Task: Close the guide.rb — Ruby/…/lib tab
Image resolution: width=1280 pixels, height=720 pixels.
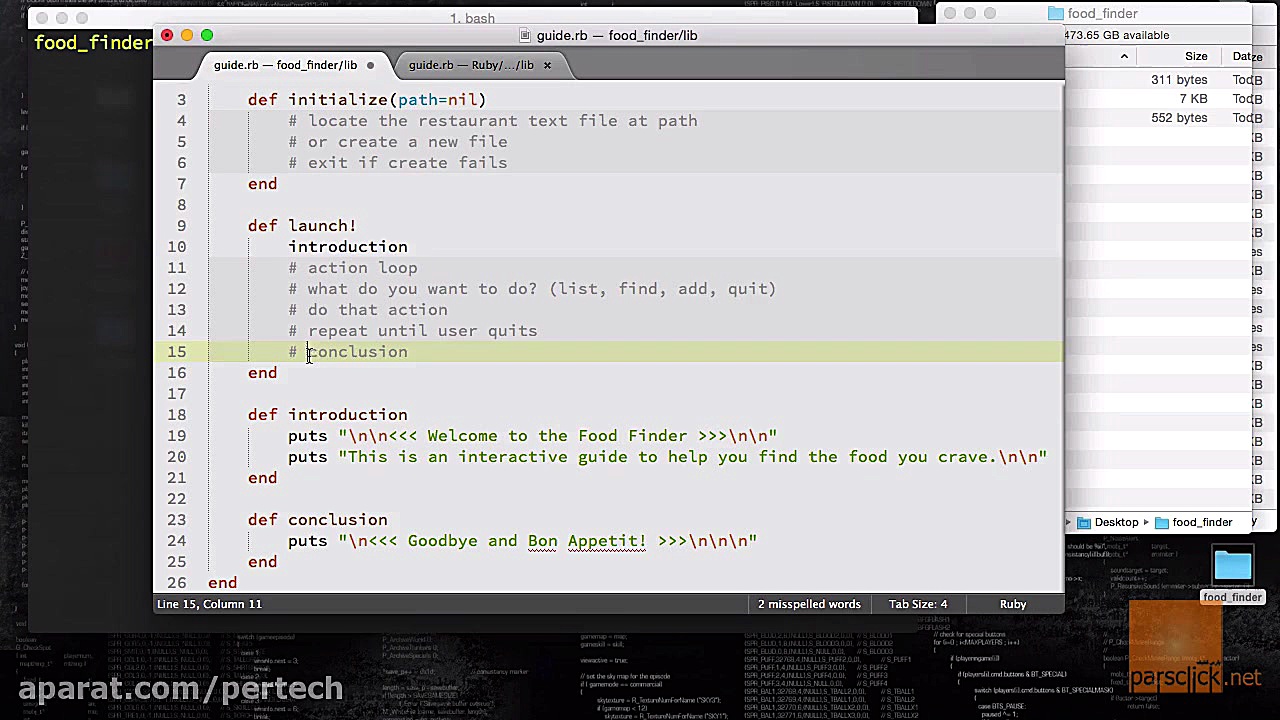Action: point(547,65)
